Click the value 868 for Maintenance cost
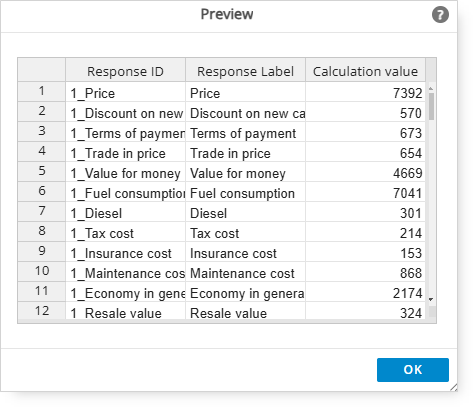The image size is (473, 407). (365, 272)
